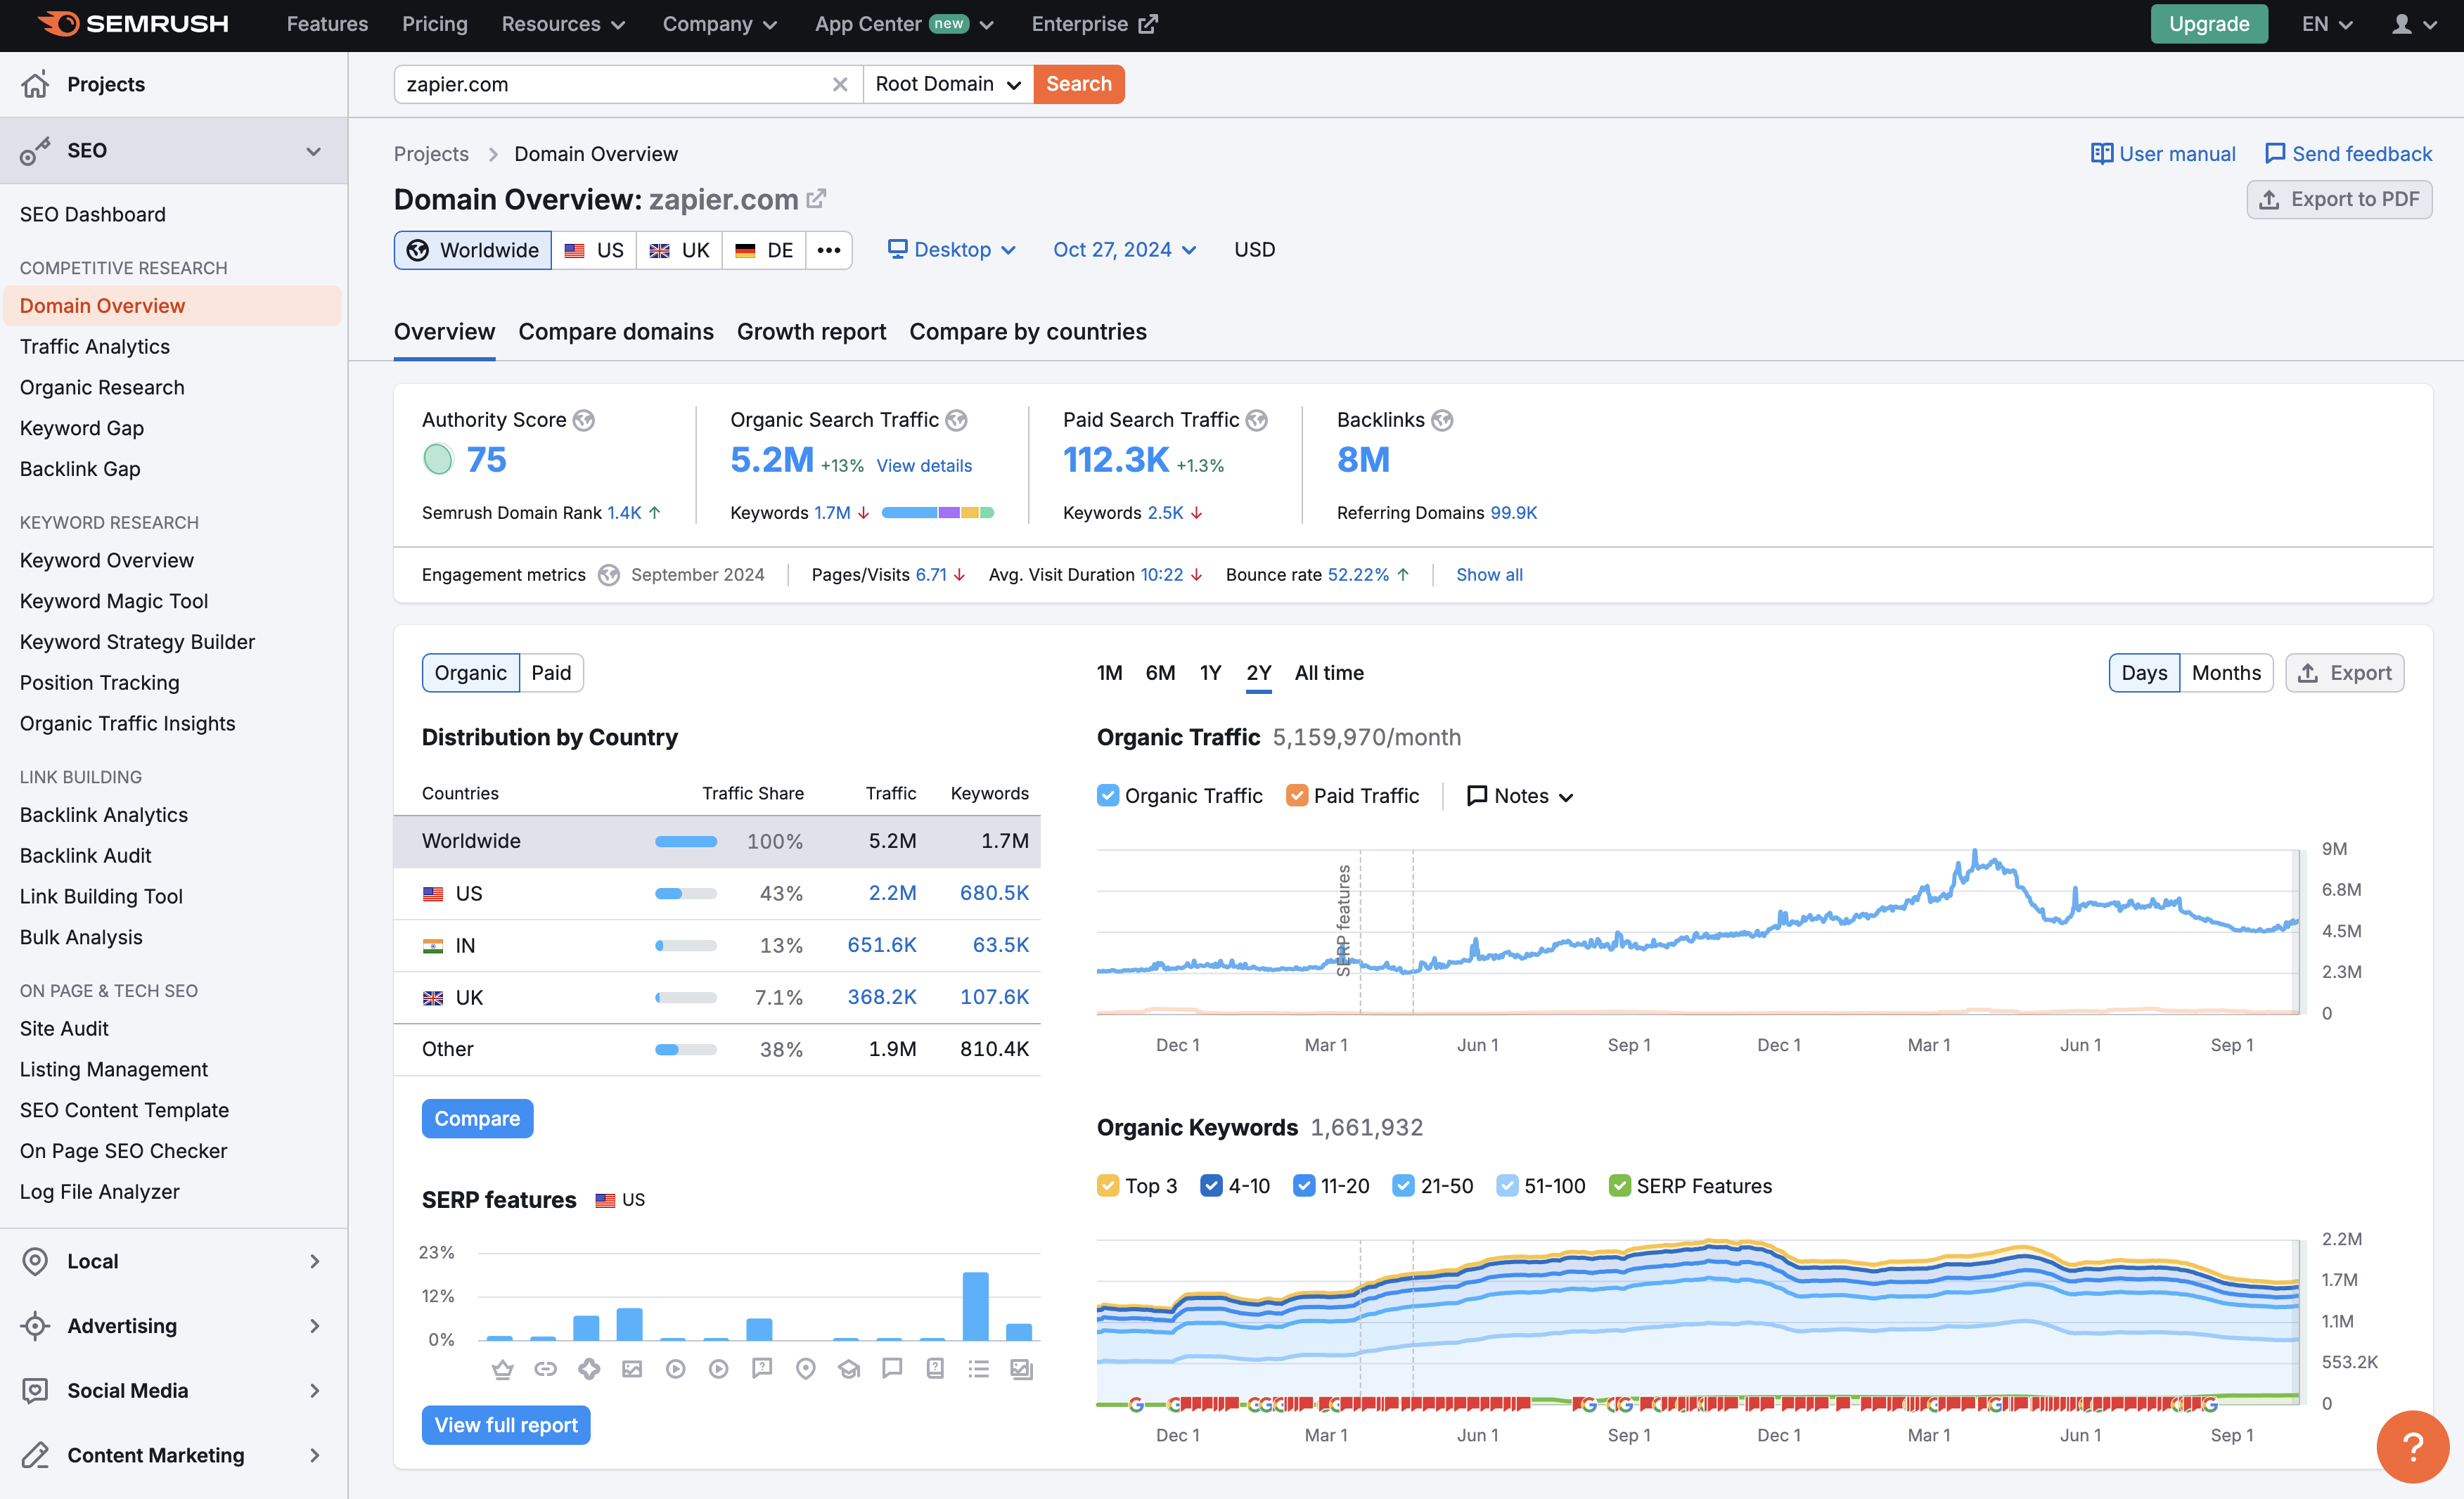The image size is (2464, 1499).
Task: Switch to the Growth report tab
Action: click(x=811, y=330)
